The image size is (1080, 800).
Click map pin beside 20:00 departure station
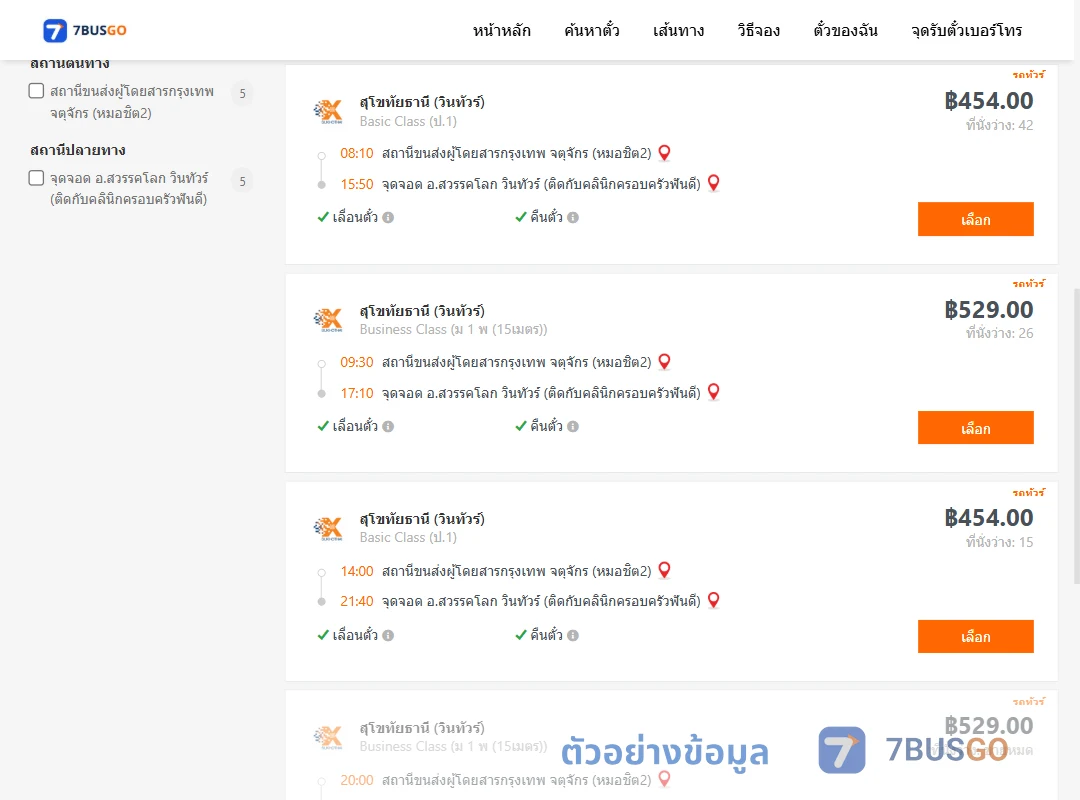665,779
